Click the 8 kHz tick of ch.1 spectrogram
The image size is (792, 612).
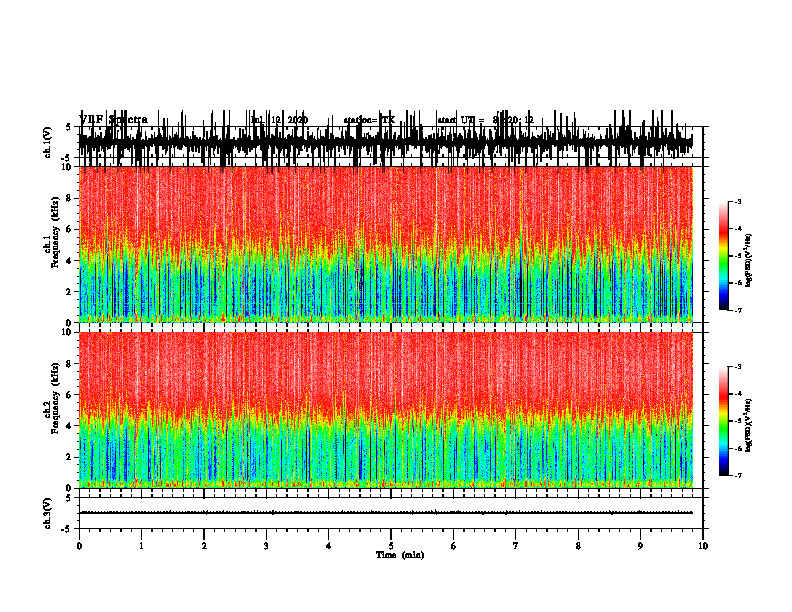pyautogui.click(x=69, y=198)
